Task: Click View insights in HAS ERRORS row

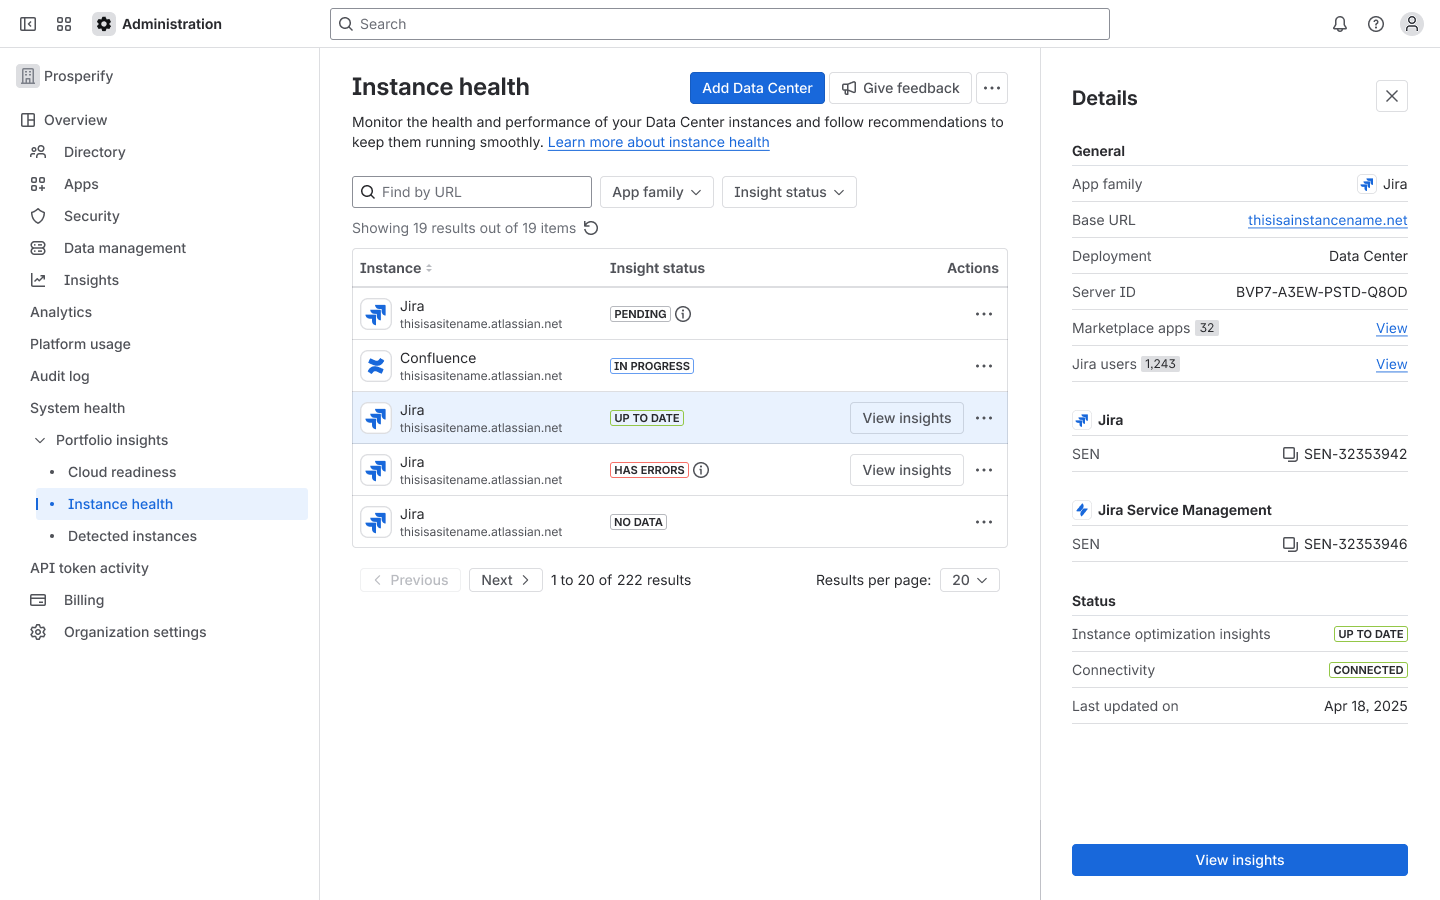Action: point(907,470)
